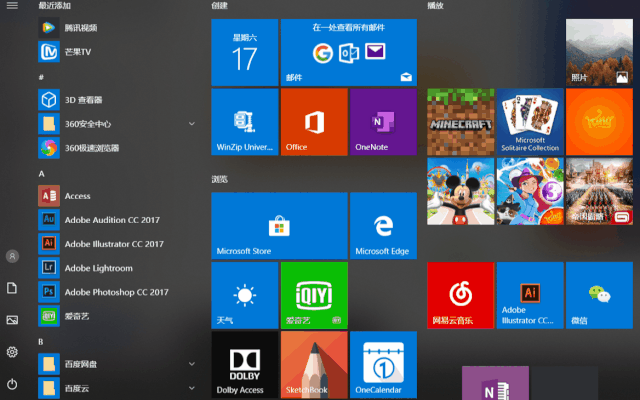The width and height of the screenshot is (640, 400).
Task: Open the user account icon in sidebar
Action: [x=12, y=256]
